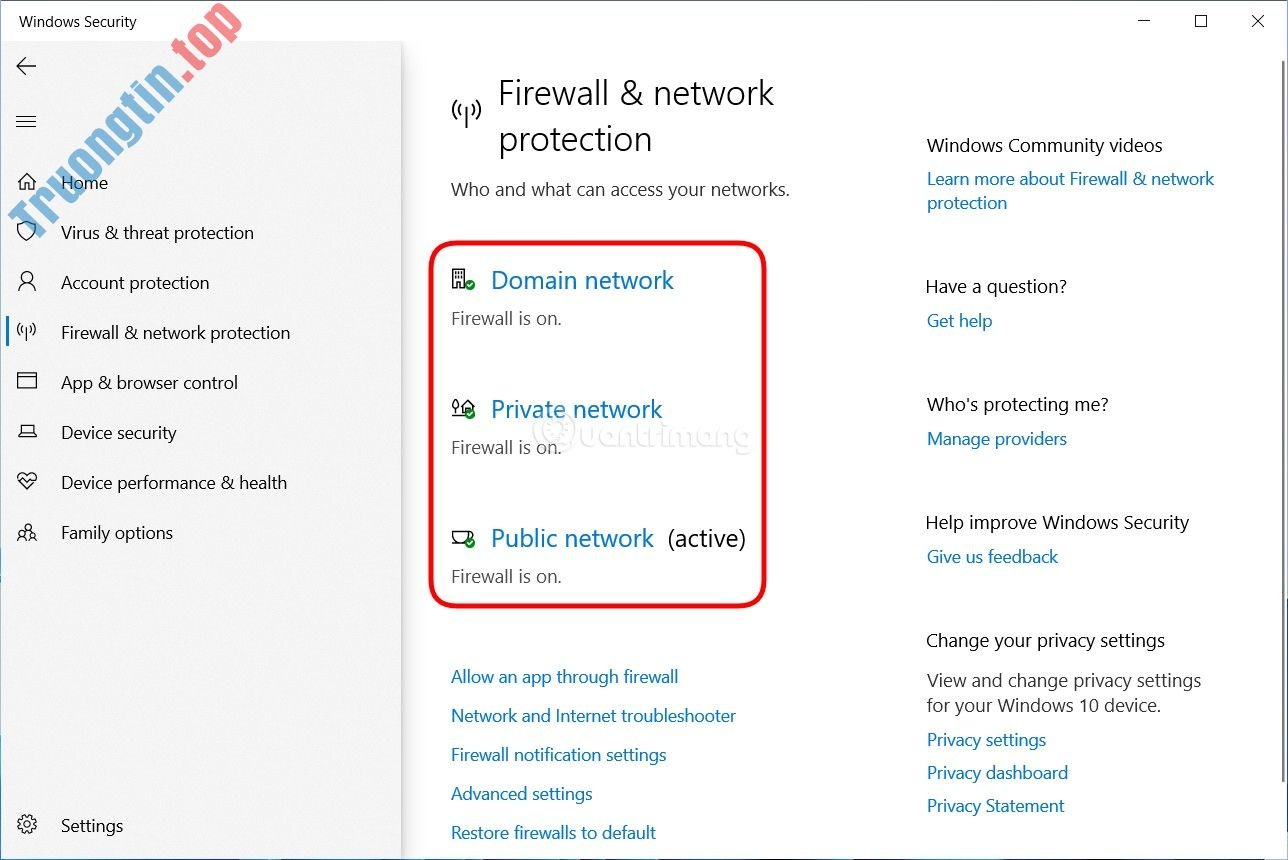Image resolution: width=1288 pixels, height=860 pixels.
Task: Click the back arrow icon
Action: [x=27, y=67]
